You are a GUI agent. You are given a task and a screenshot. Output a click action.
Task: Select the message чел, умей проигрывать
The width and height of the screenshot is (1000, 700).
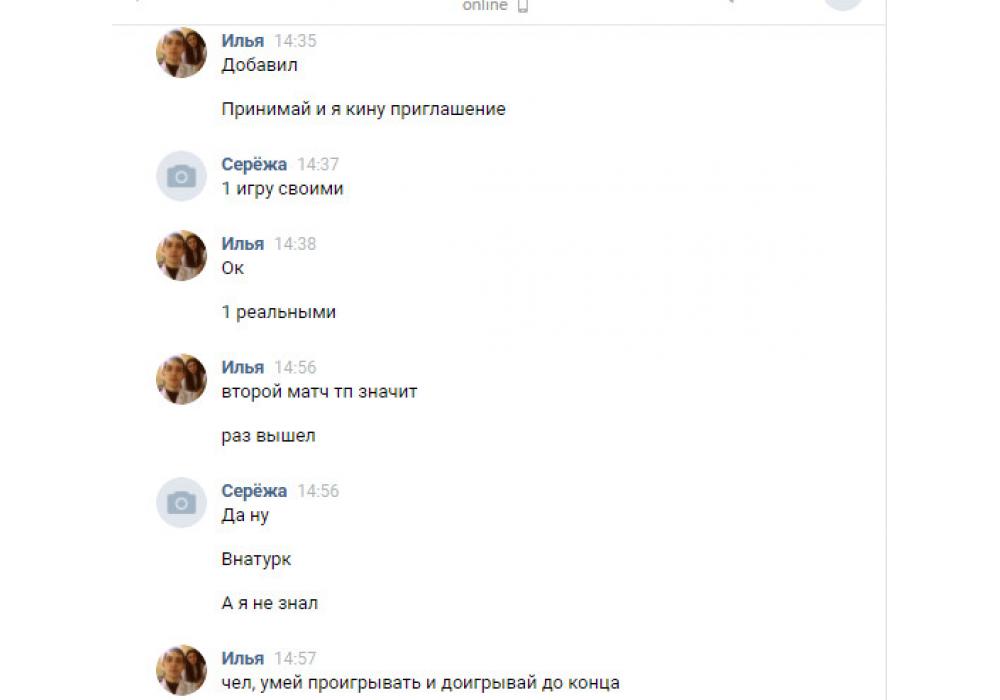pos(420,683)
